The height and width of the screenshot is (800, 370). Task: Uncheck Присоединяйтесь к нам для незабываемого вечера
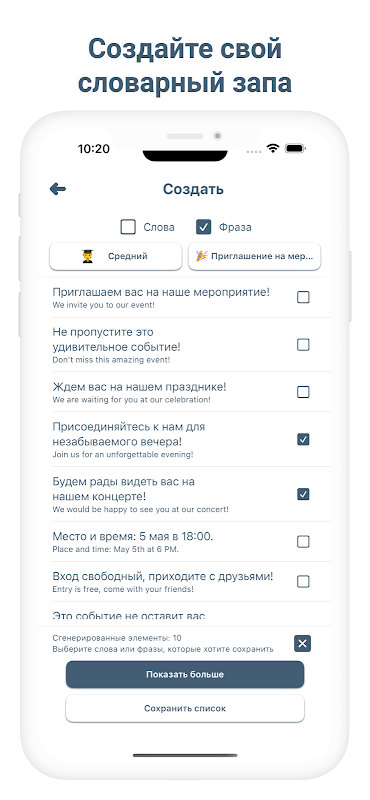(x=303, y=439)
